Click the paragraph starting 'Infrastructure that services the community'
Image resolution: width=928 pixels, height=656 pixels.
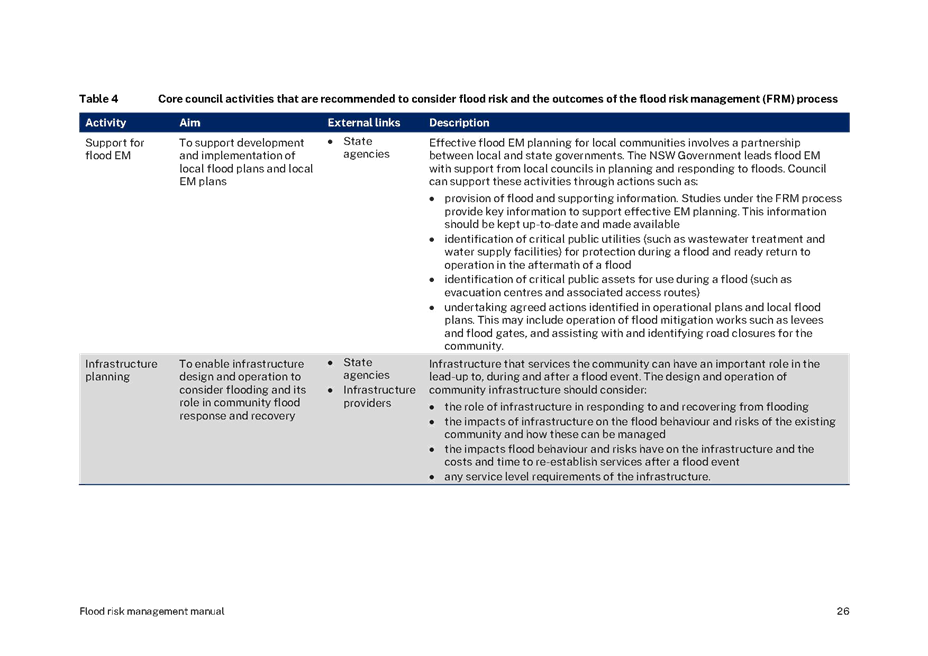click(x=624, y=377)
